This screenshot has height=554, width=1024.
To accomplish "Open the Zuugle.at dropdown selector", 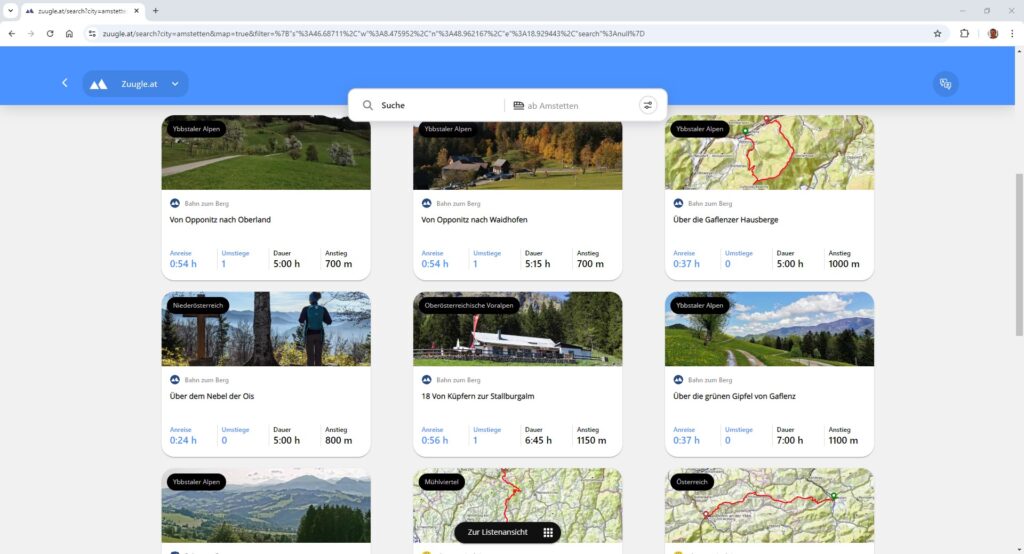I will point(136,84).
